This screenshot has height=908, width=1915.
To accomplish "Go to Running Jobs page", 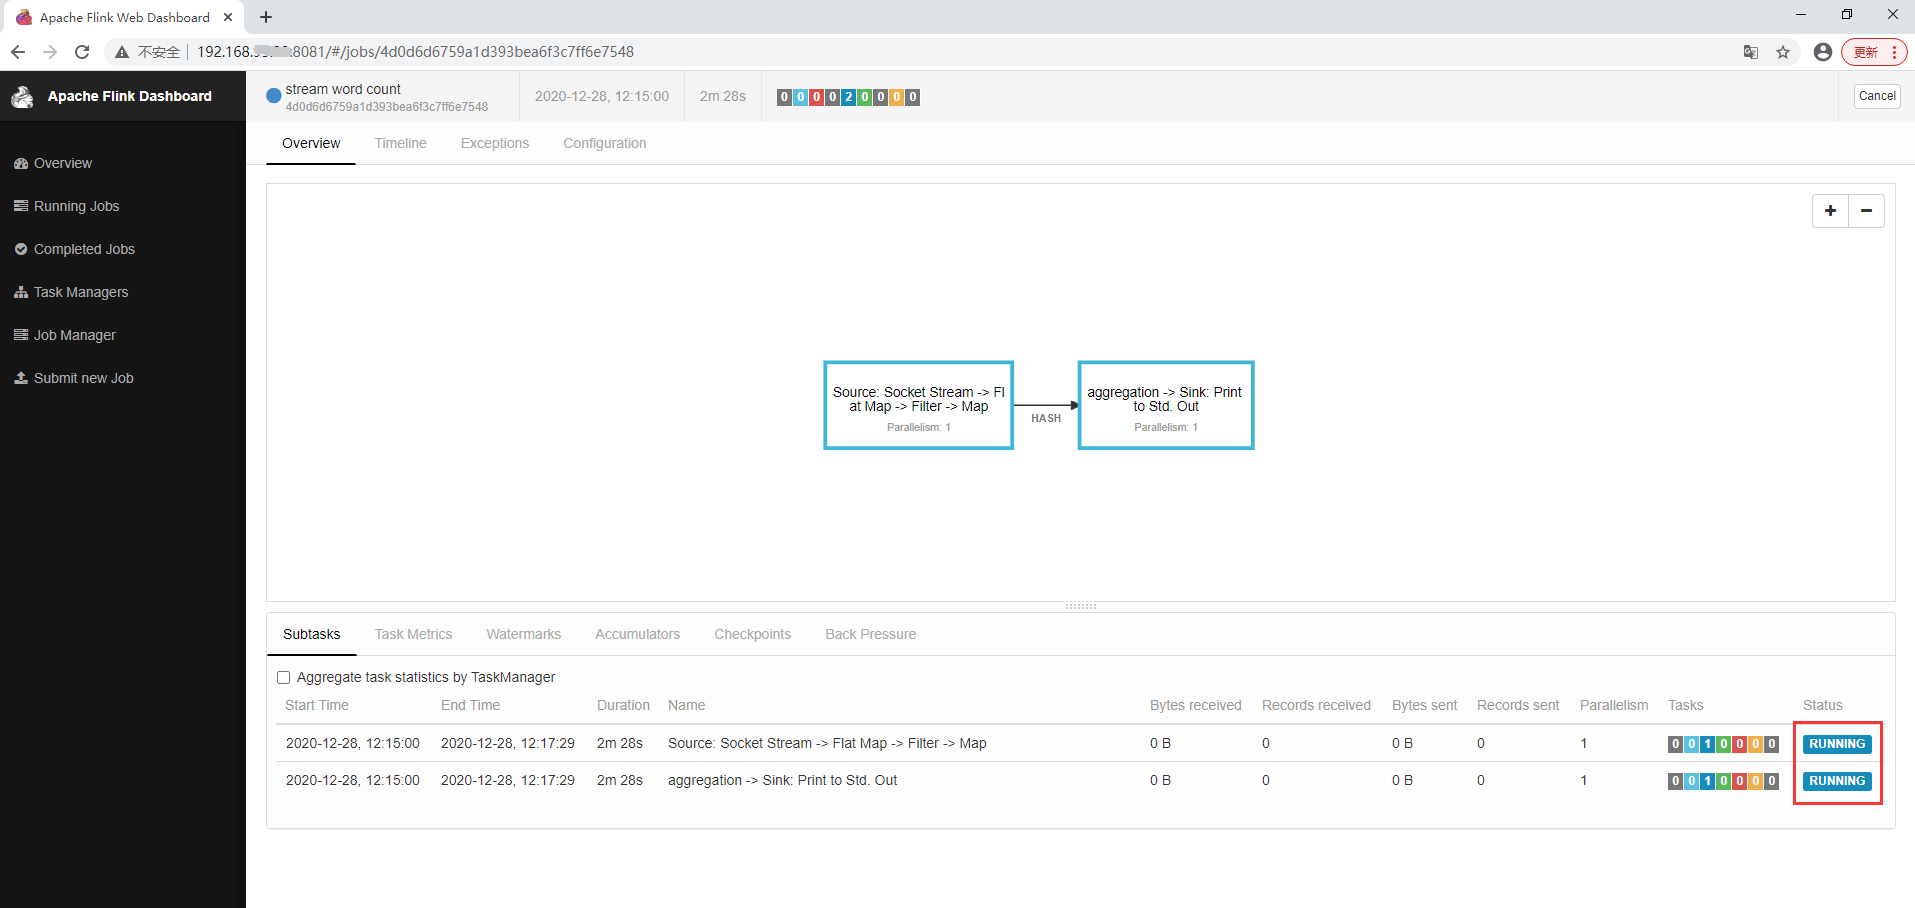I will click(76, 206).
